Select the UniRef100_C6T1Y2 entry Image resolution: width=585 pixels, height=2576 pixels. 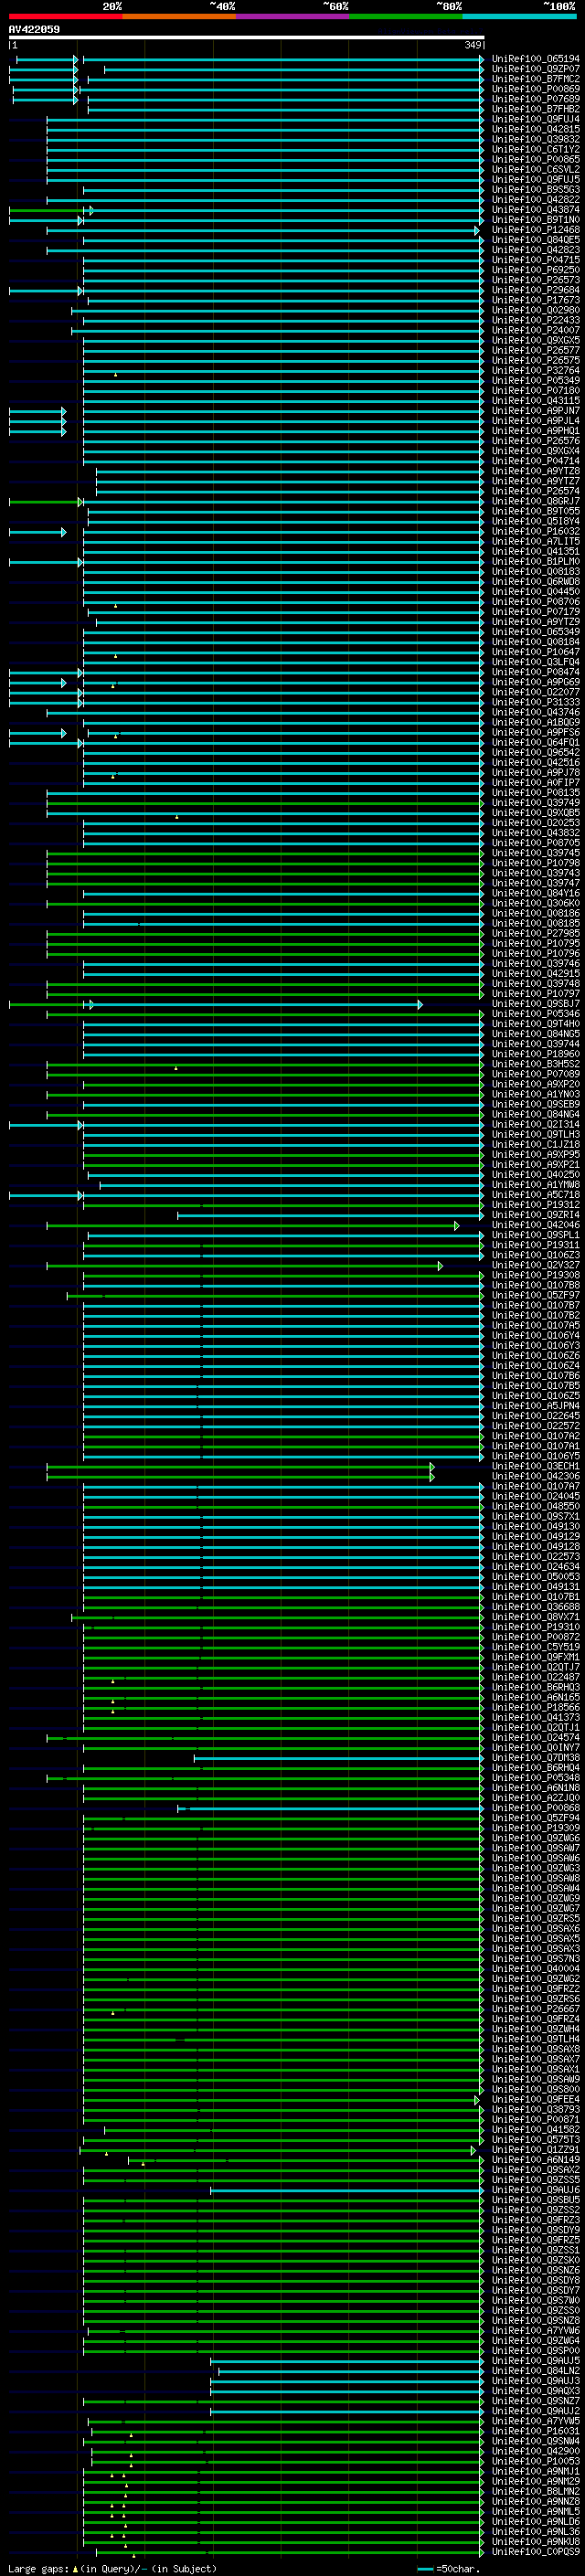[x=536, y=149]
